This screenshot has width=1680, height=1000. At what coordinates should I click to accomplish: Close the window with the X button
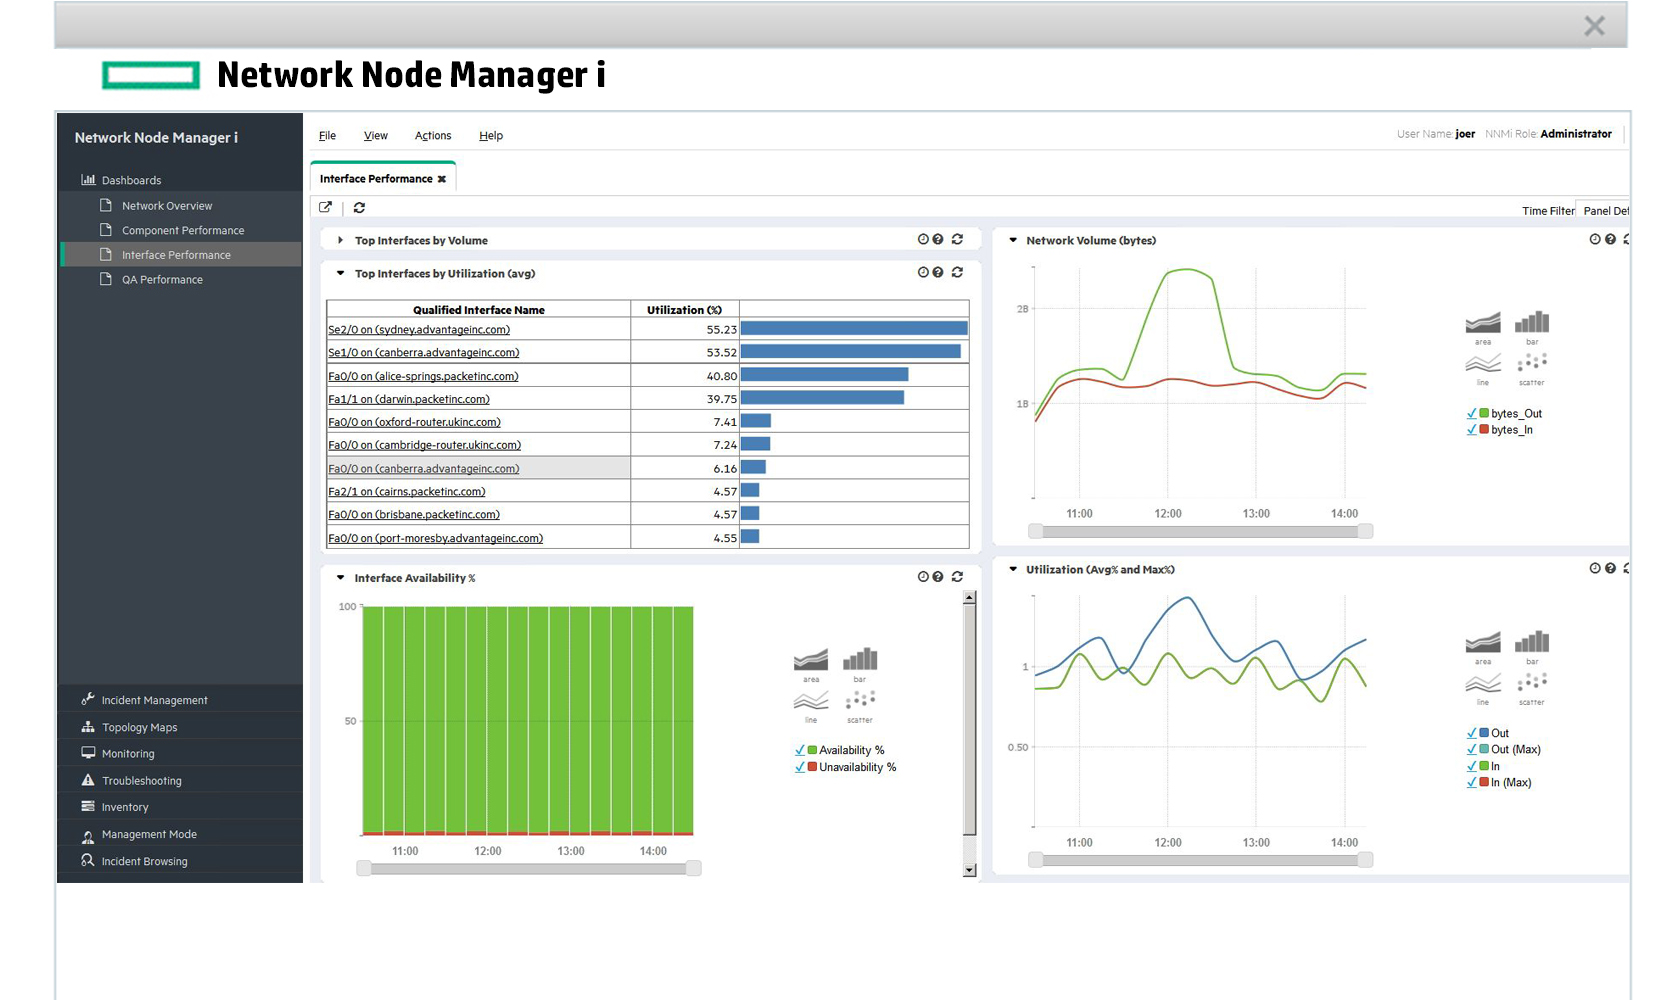coord(1595,26)
